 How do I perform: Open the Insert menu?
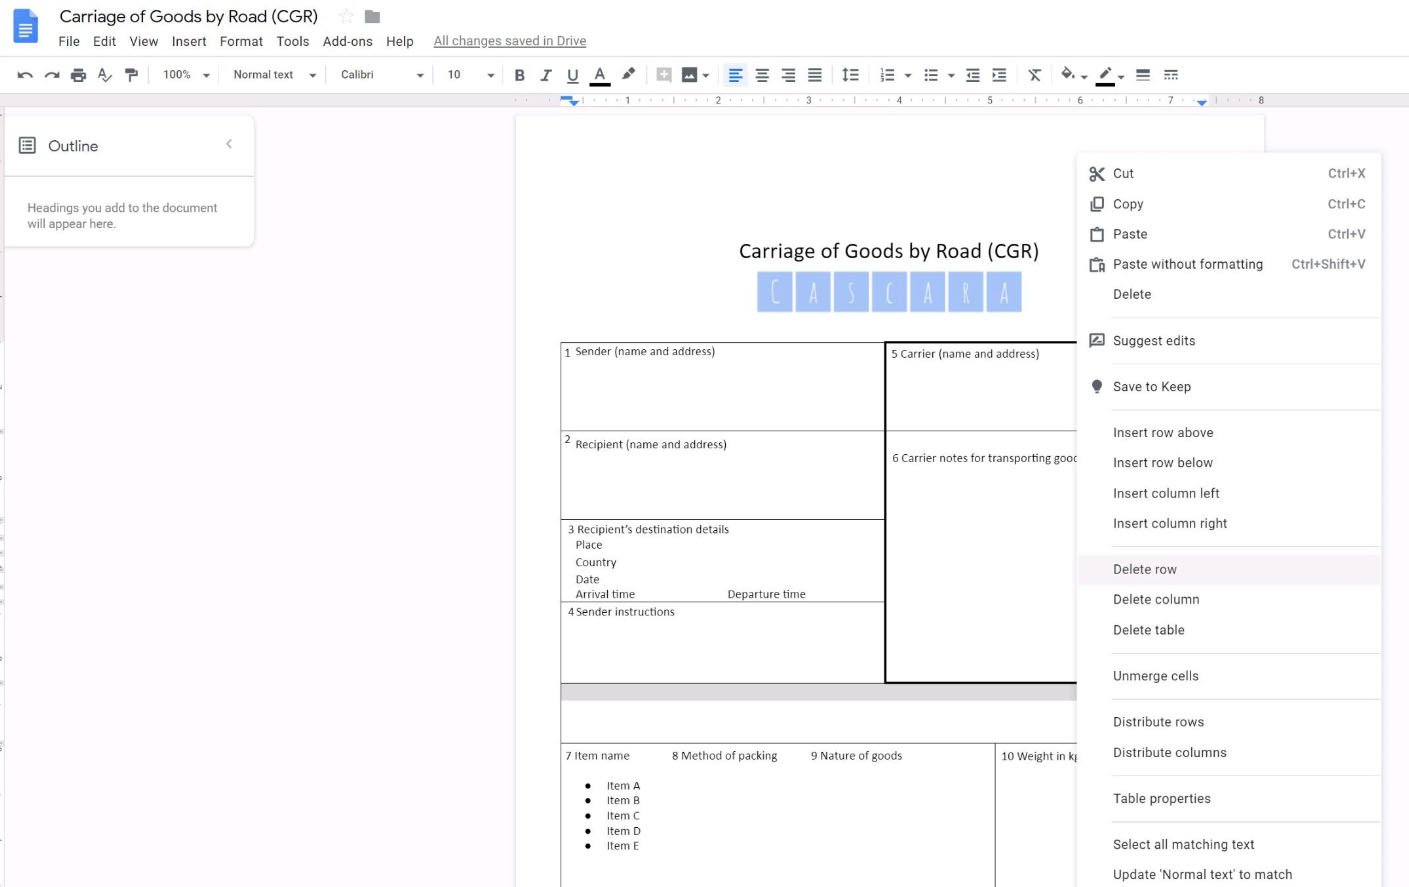tap(189, 41)
